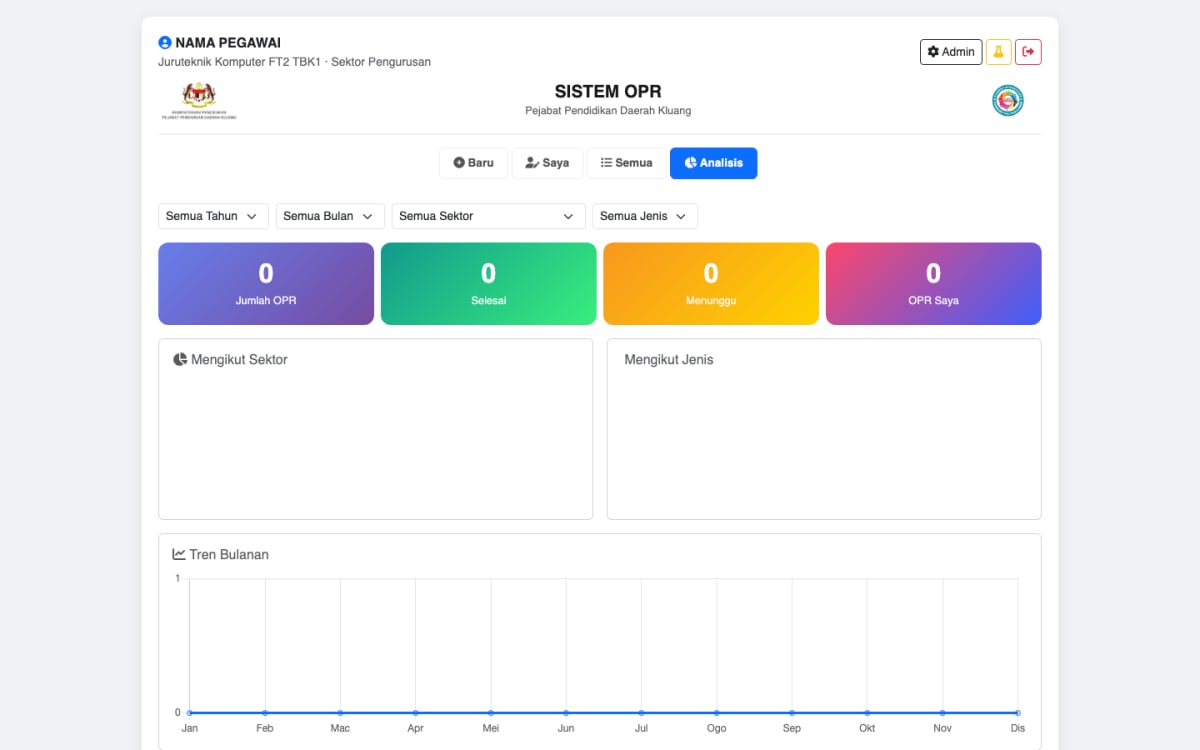Screen dimensions: 1200x750
Task: Click the orange Menunggu stat card
Action: point(711,284)
